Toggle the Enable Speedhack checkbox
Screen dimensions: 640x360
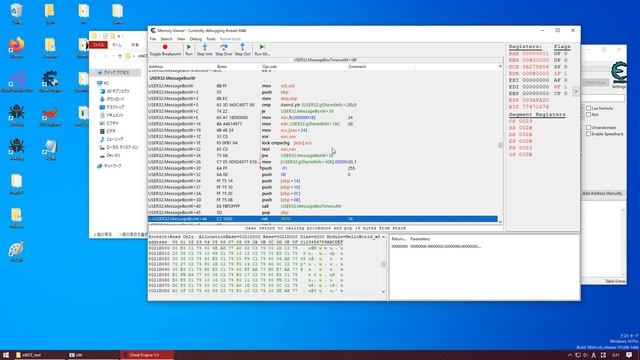[588, 134]
